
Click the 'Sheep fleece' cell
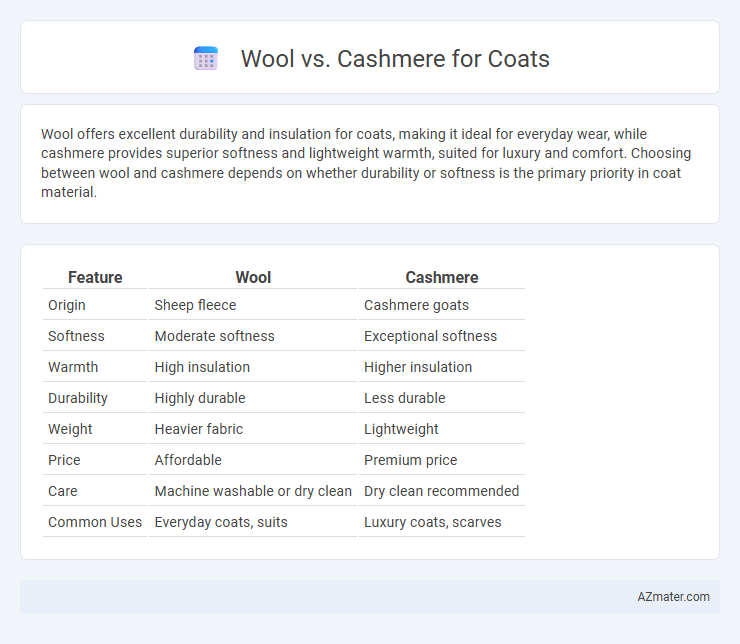(195, 305)
